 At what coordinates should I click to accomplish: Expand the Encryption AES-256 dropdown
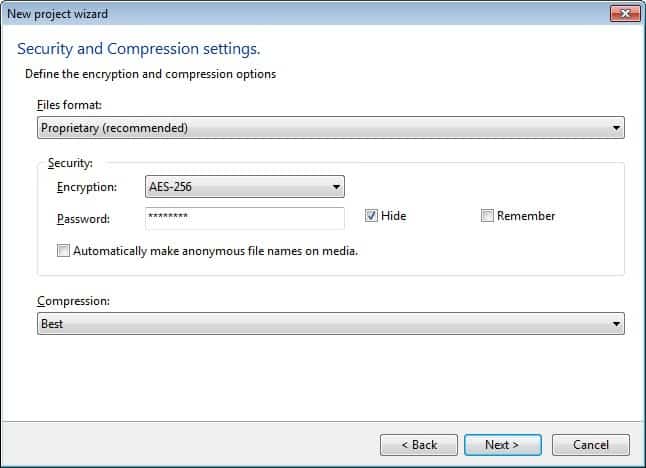click(x=245, y=187)
